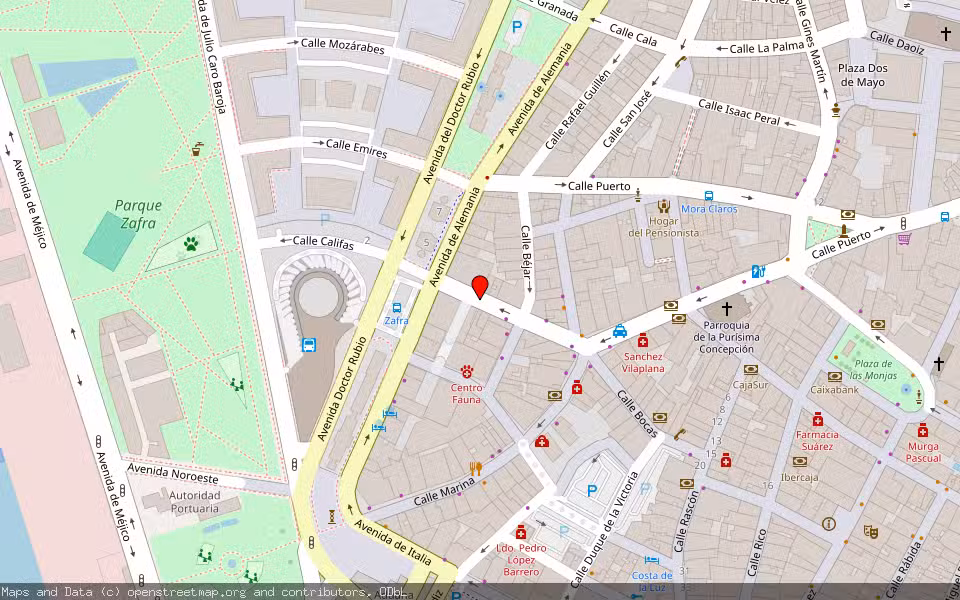
Task: Select the pharmacy icon near Farmacia Suárez
Action: [817, 421]
